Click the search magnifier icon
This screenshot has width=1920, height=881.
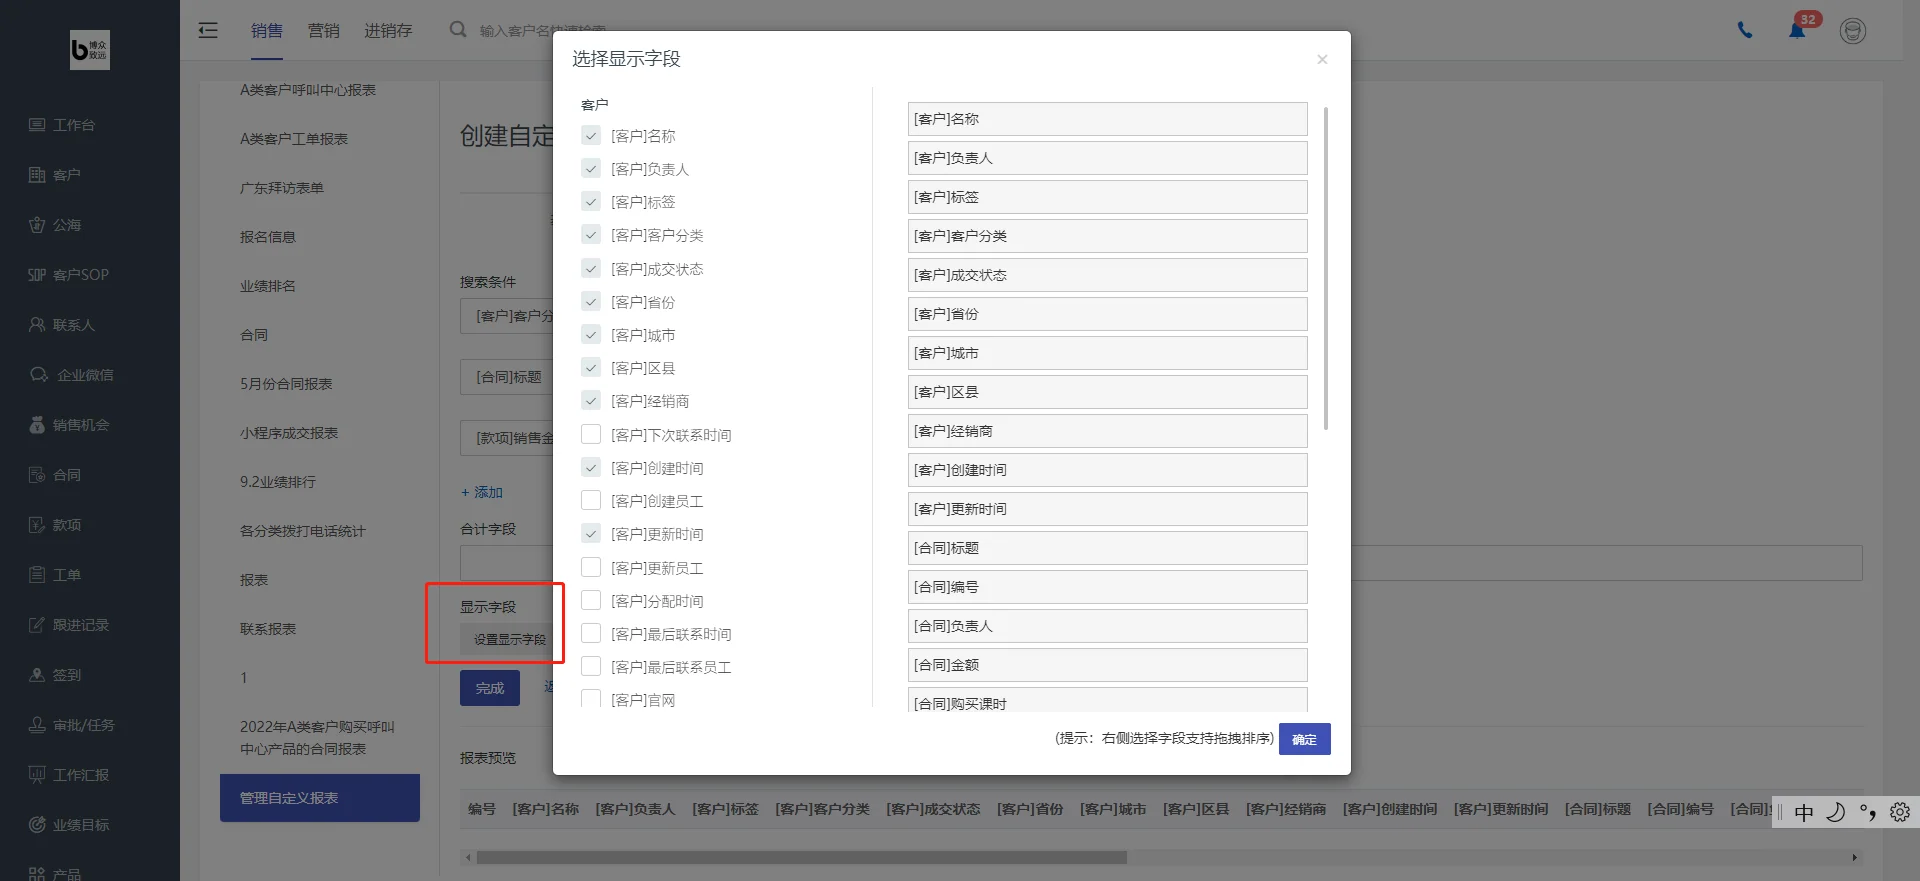(x=458, y=30)
